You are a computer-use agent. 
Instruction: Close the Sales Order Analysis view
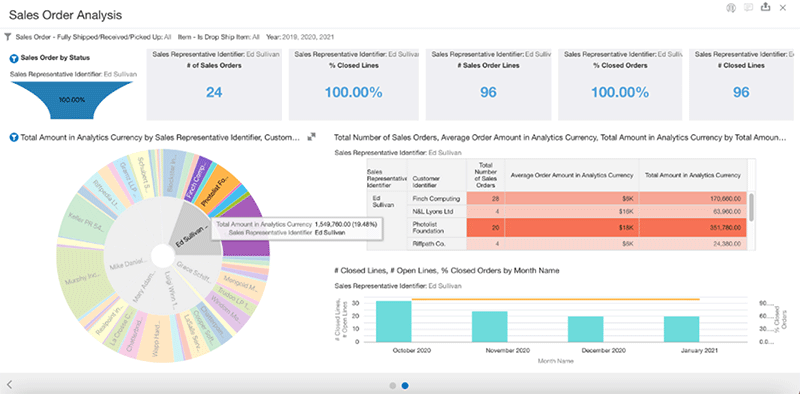point(783,8)
